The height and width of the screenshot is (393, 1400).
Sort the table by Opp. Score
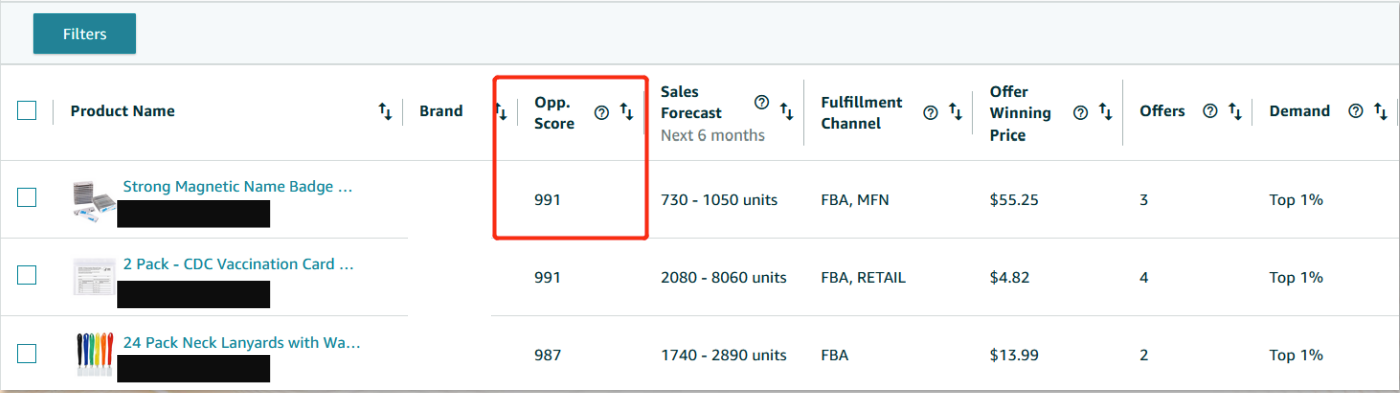pyautogui.click(x=627, y=113)
